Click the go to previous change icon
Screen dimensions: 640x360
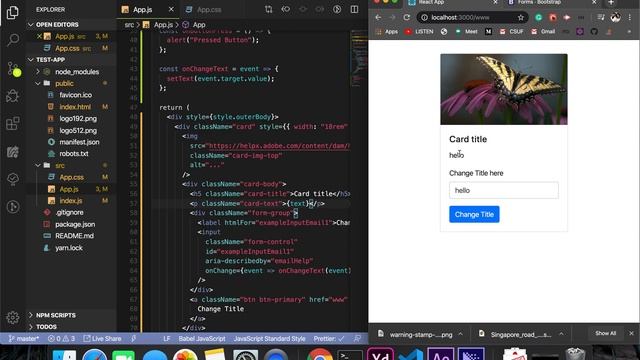pyautogui.click(x=286, y=9)
